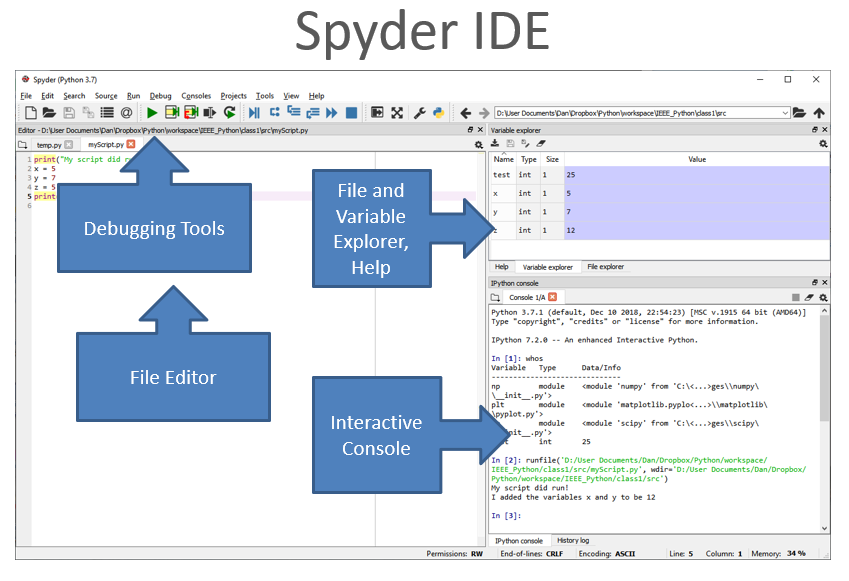
Task: Close the Variable explorer pane
Action: [825, 129]
